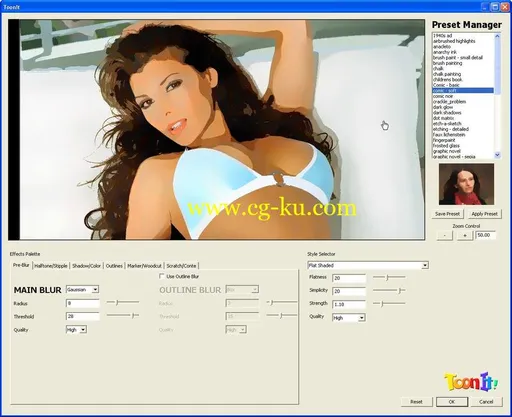This screenshot has width=512, height=417.
Task: Switch to the Halftone/Stipple tab
Action: tap(51, 266)
